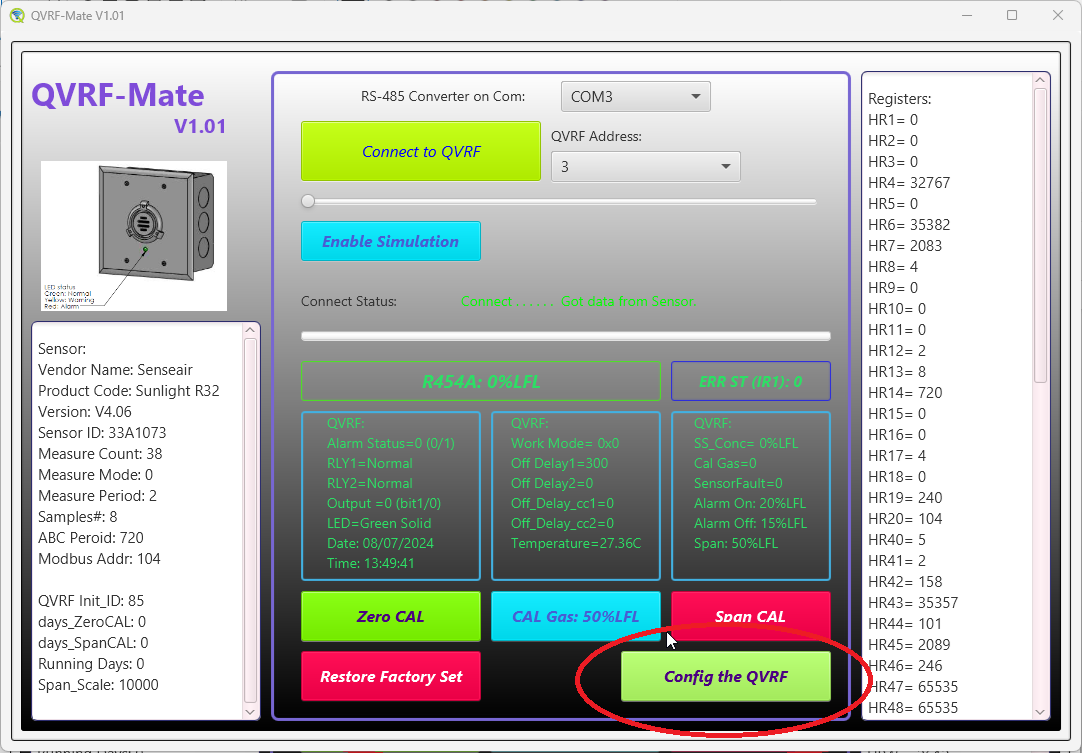
Task: Click the Restore Factory Set button
Action: point(391,676)
